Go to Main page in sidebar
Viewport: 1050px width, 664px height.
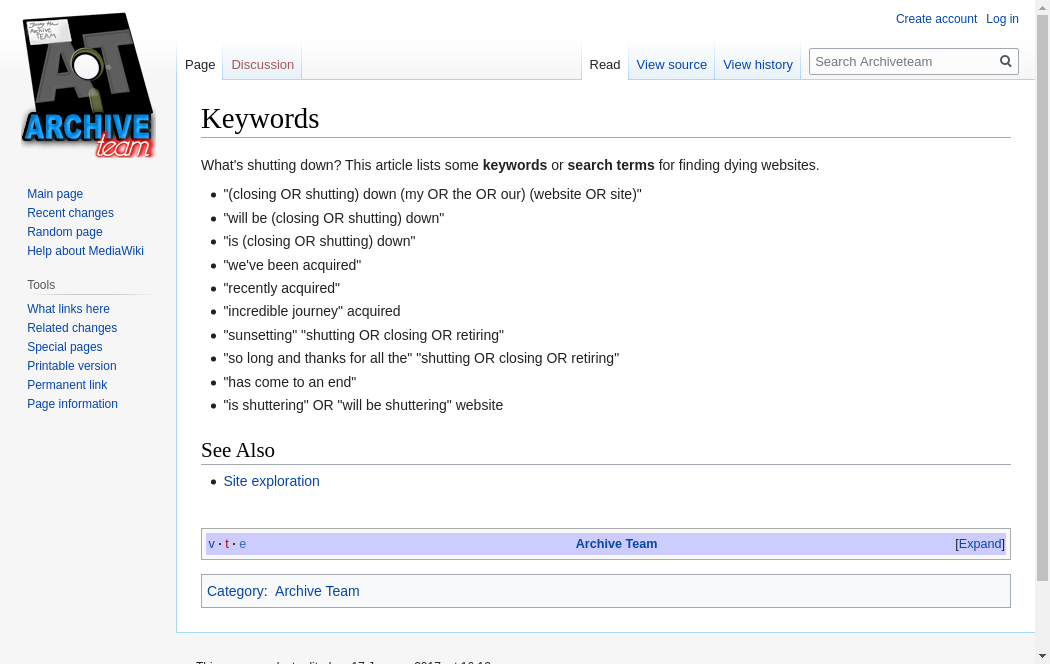click(x=55, y=194)
